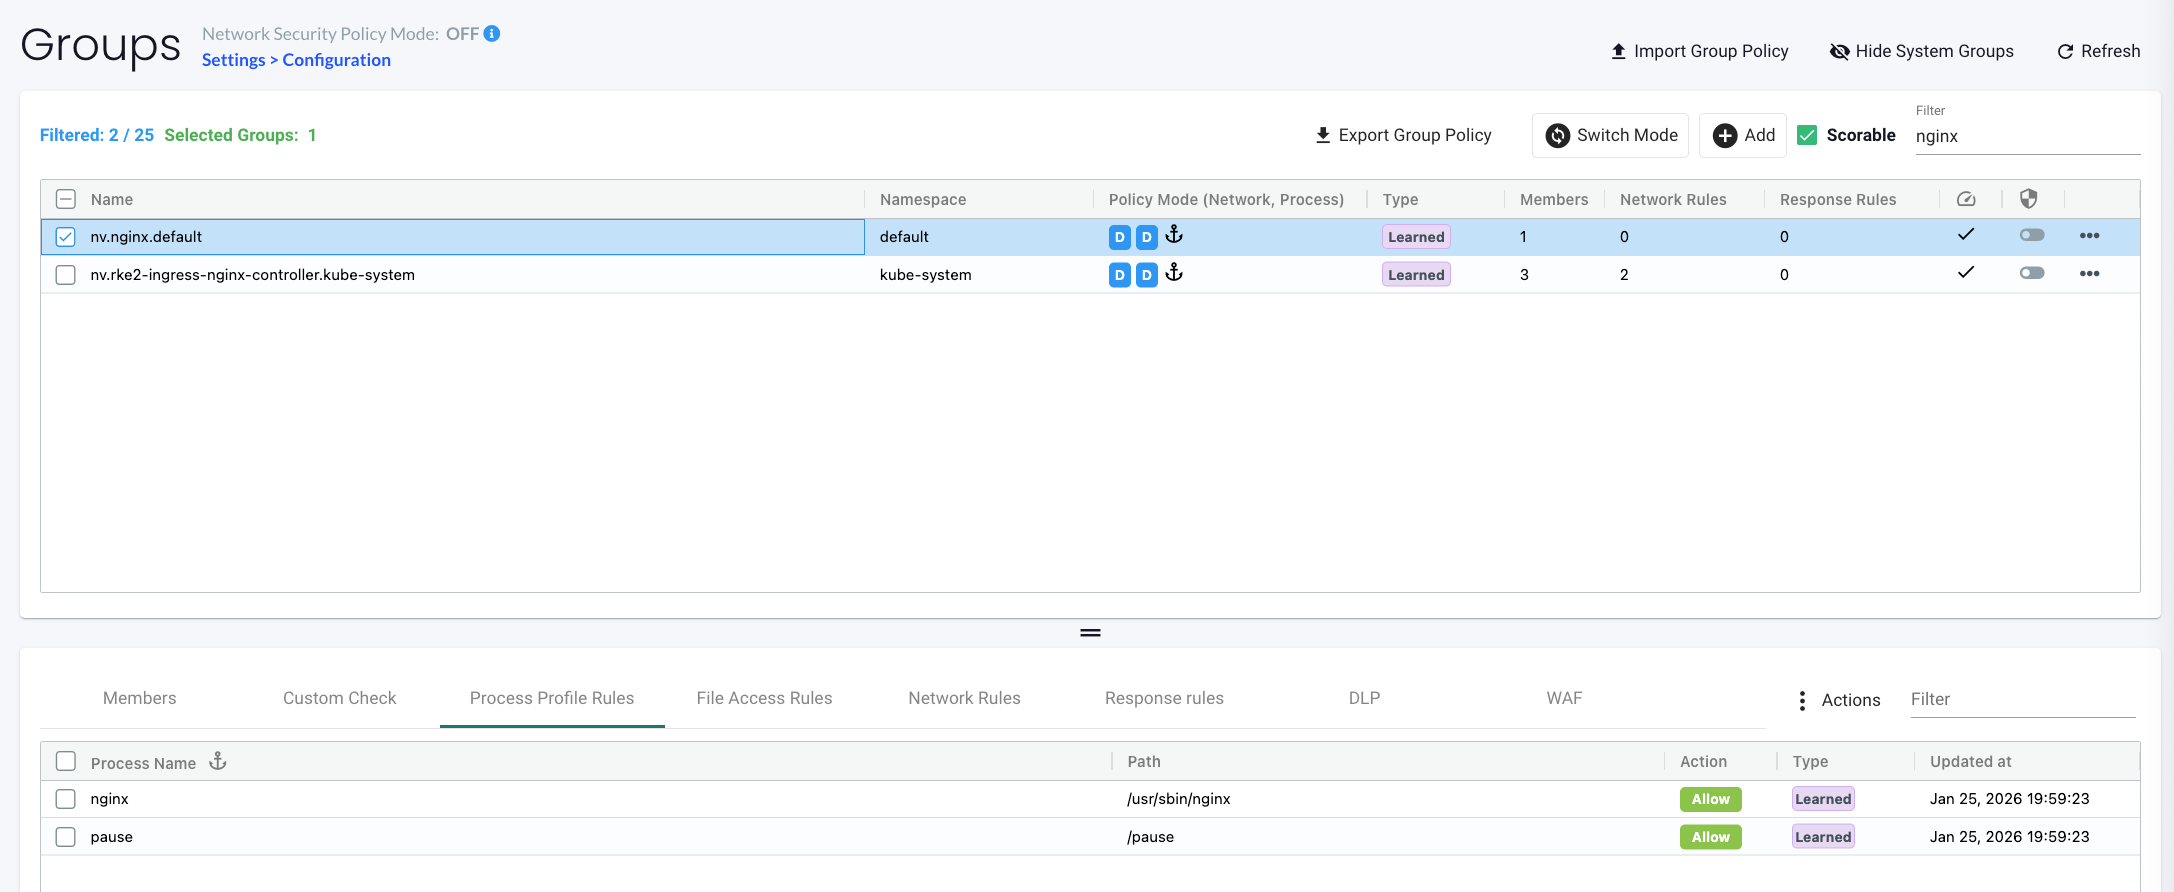Switch to the Network Rules tab

click(x=964, y=698)
